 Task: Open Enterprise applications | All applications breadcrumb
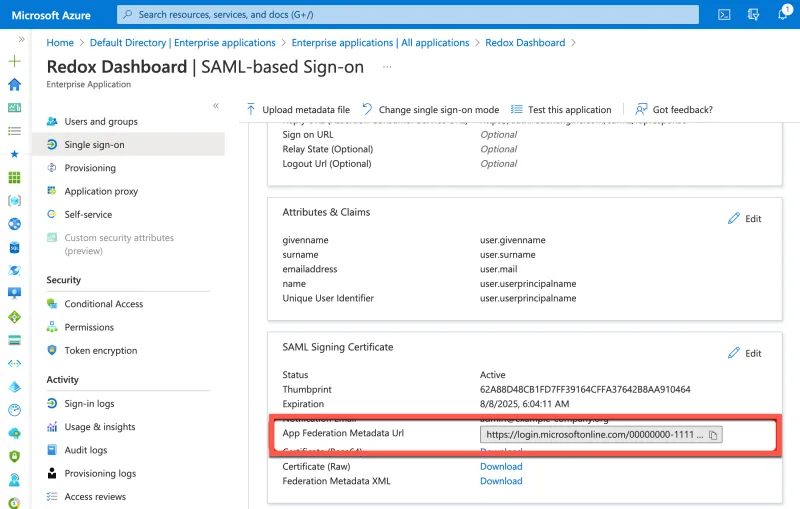tap(380, 43)
